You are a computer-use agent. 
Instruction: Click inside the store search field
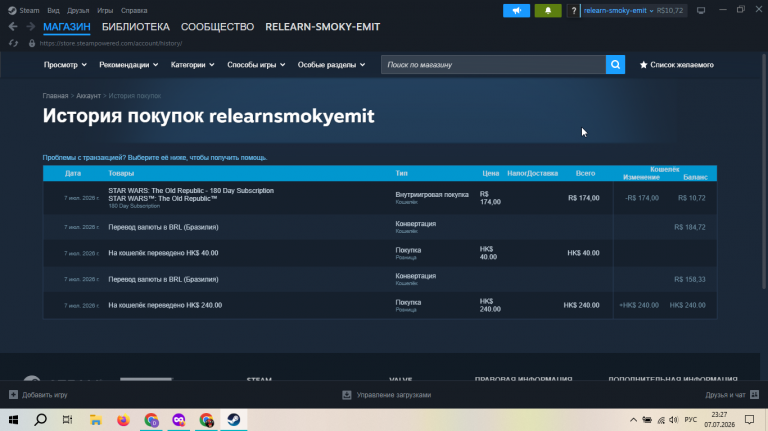(493, 65)
